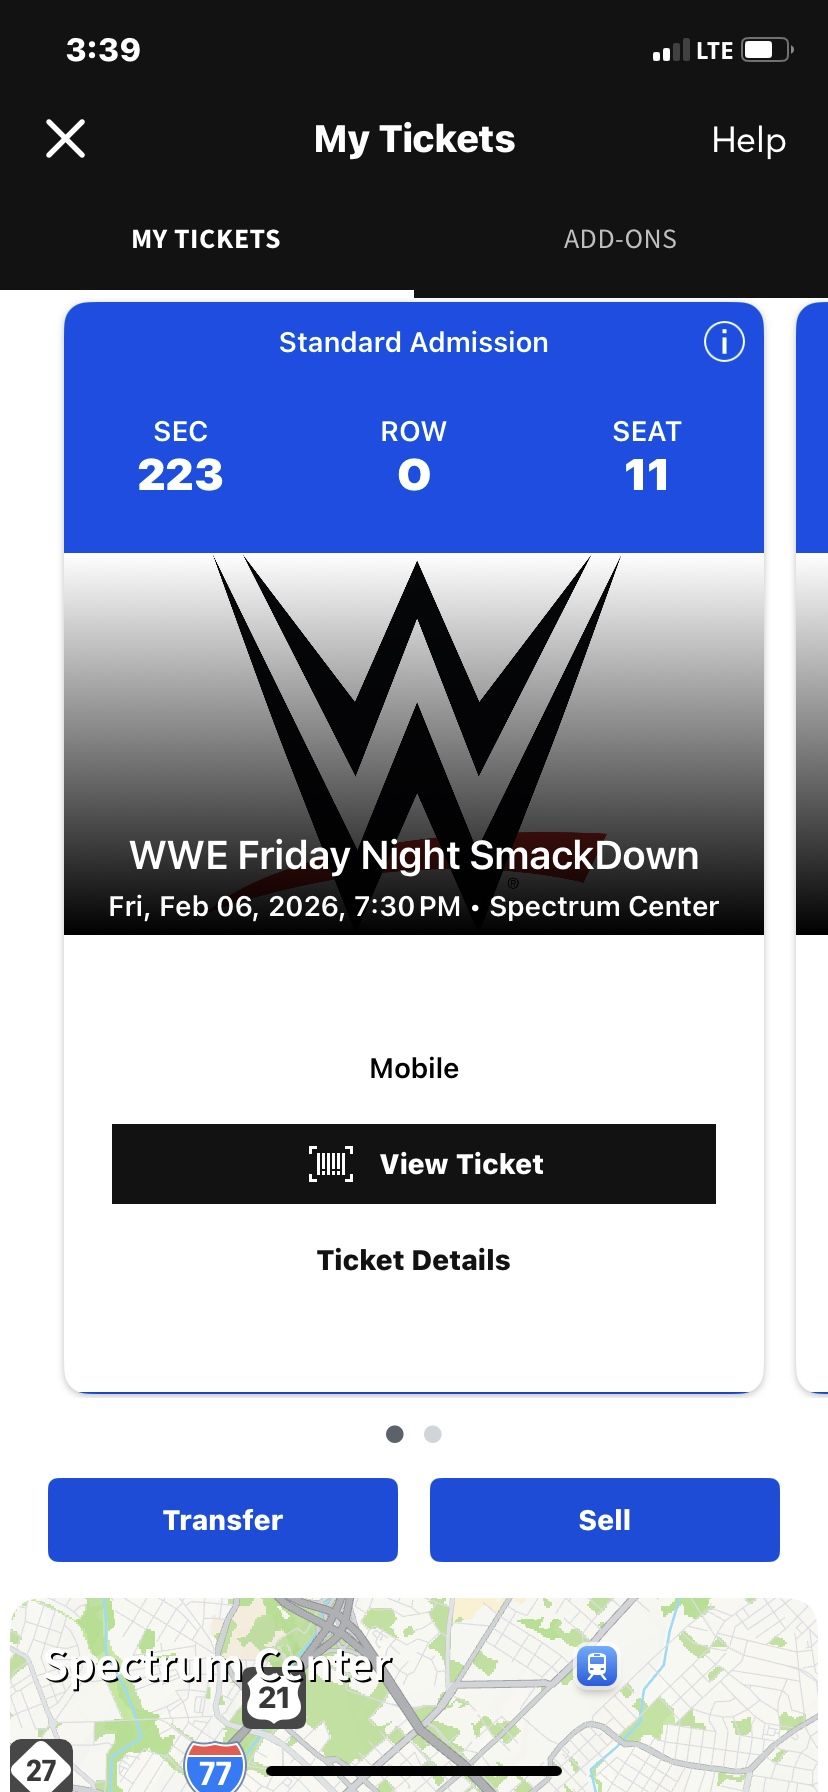The image size is (828, 1792).
Task: Tap the WWE logo event image
Action: click(x=414, y=700)
